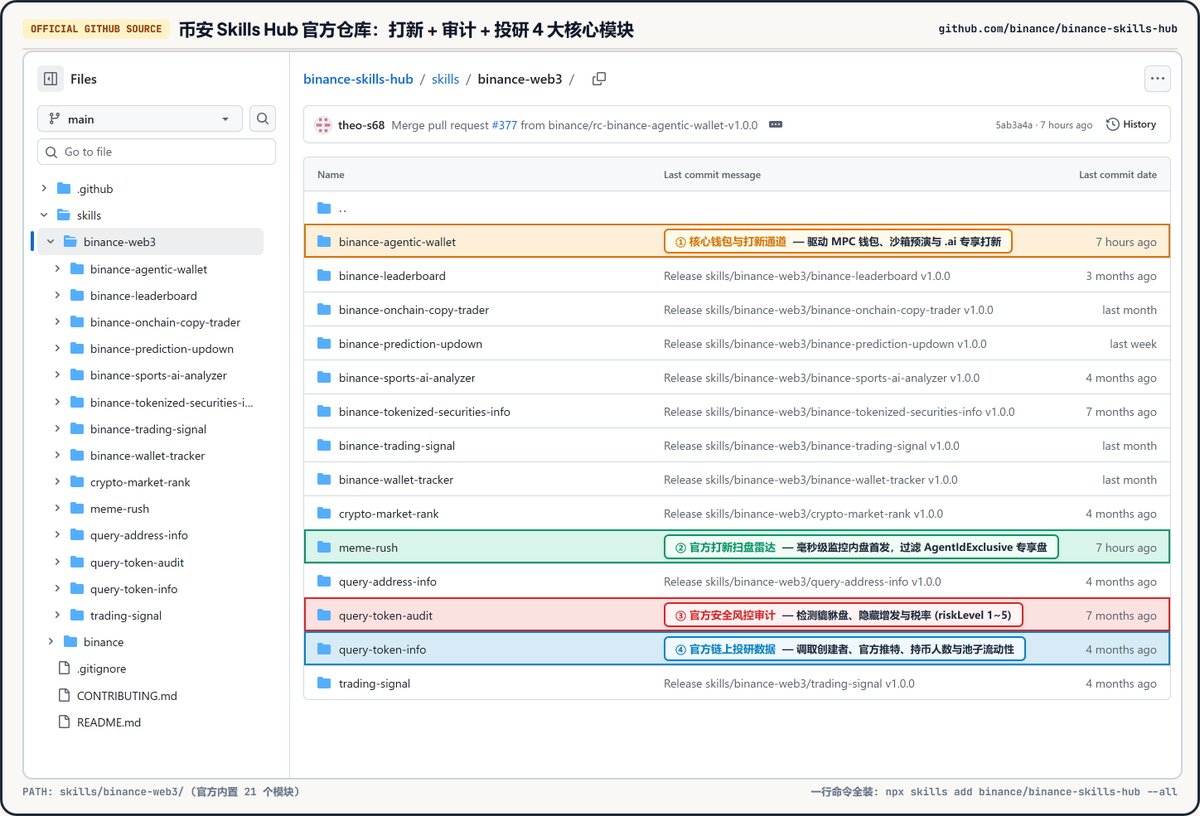Click the .github folder icon in tree
This screenshot has height=816, width=1200.
click(x=64, y=189)
